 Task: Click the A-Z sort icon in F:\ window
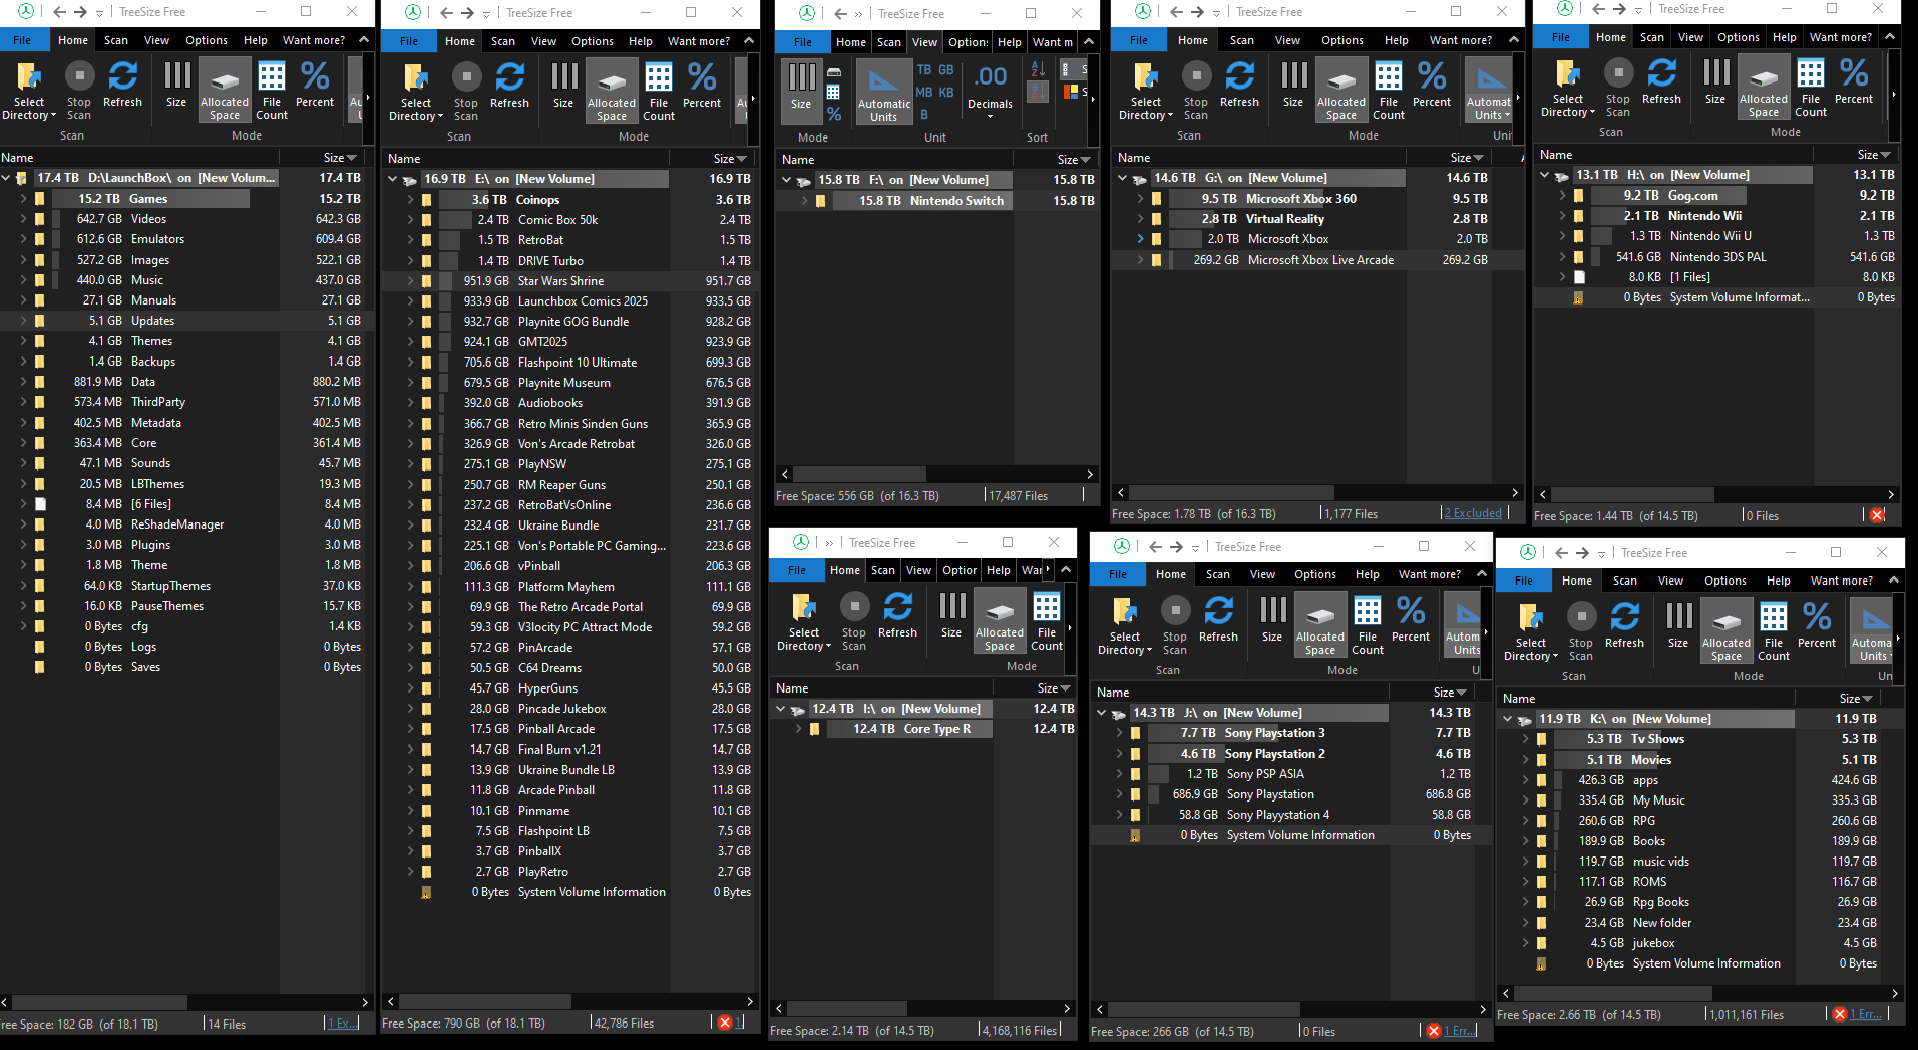click(1038, 69)
